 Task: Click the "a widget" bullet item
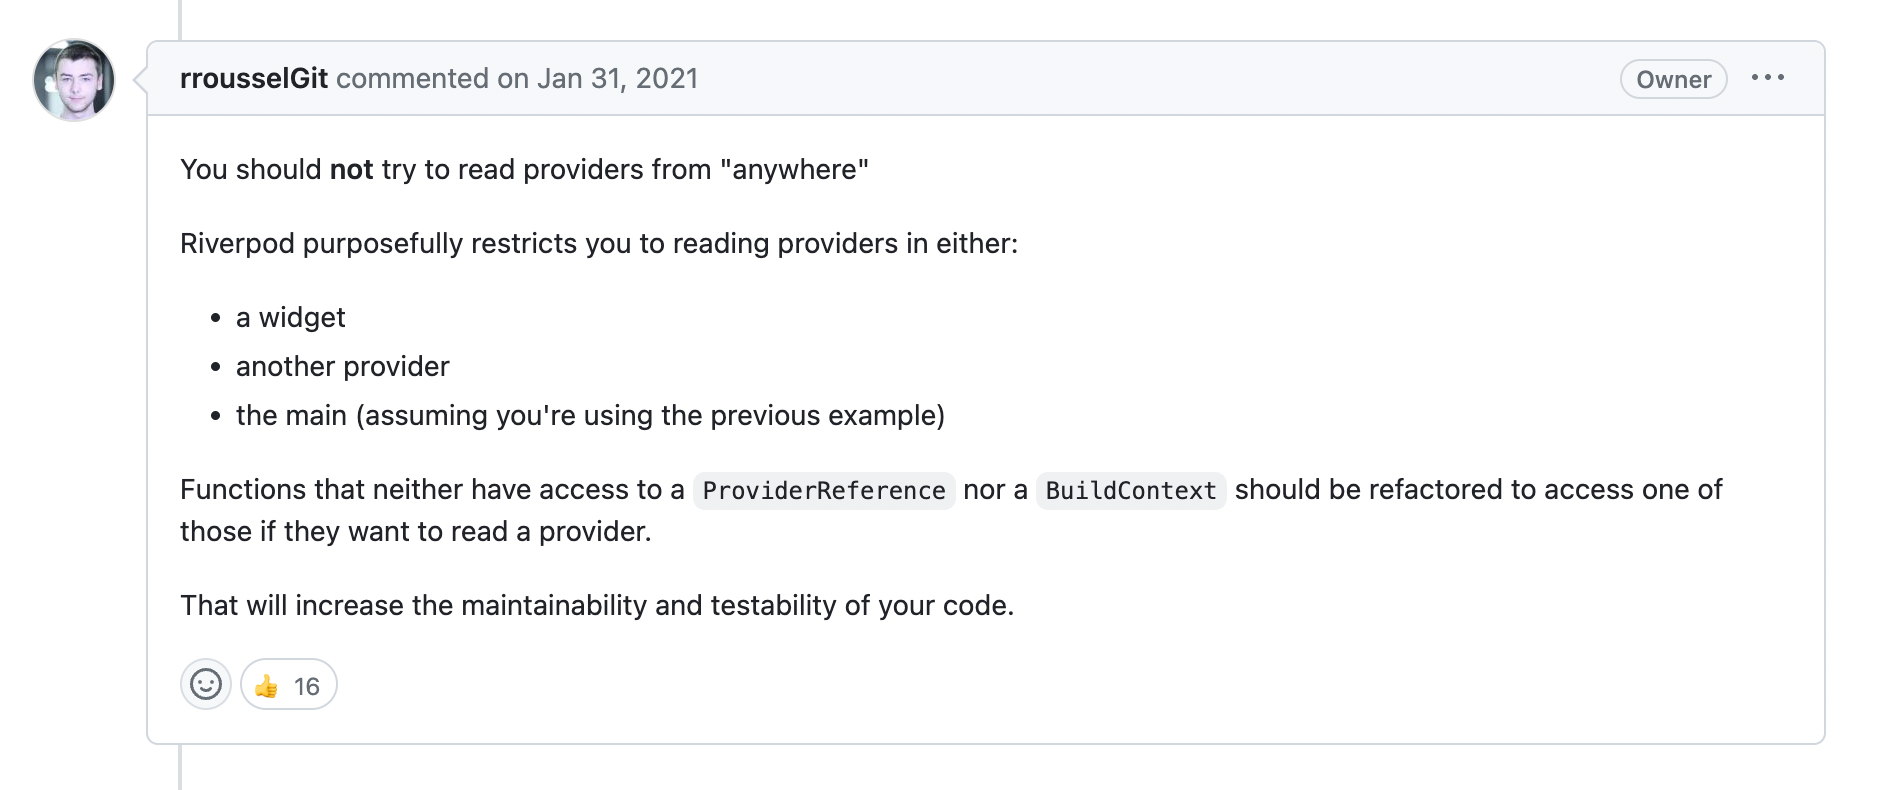[290, 317]
